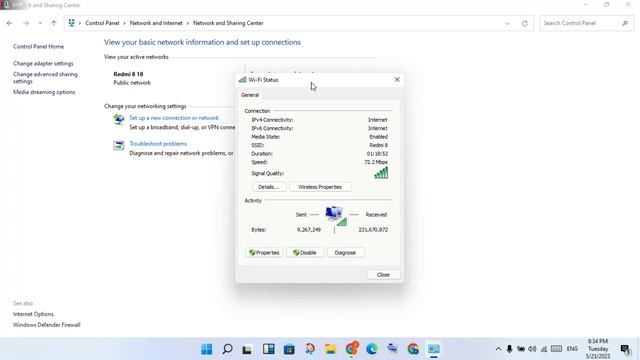Open Wi-Fi Properties button
Viewport: 640px width, 360px height.
point(264,253)
